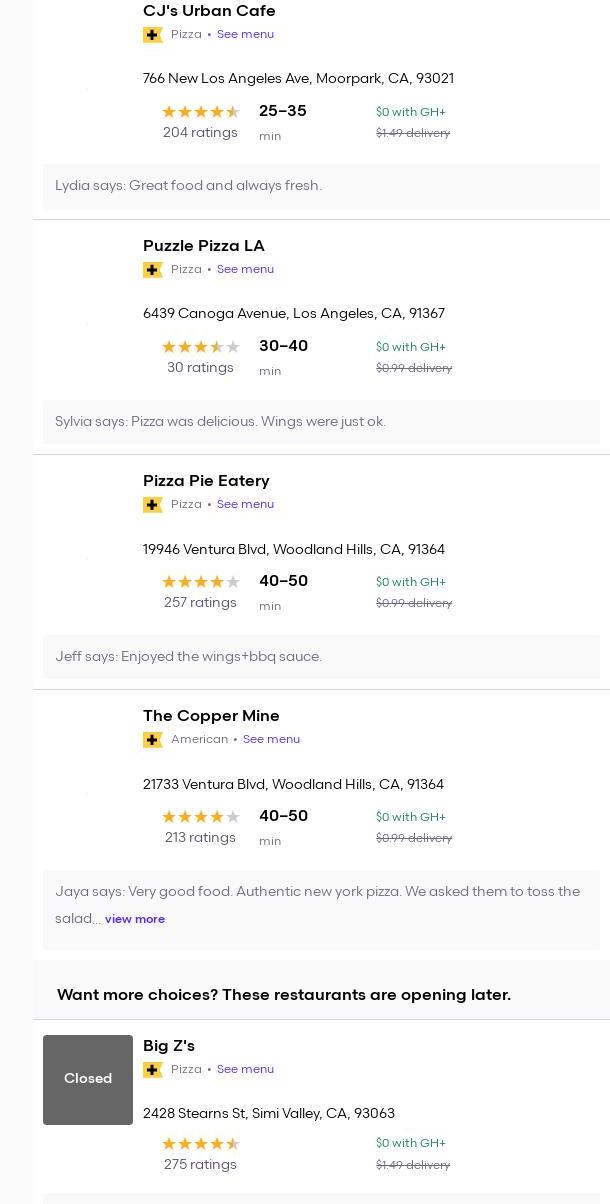
Task: Click Big Z's 275 ratings count
Action: (x=200, y=1165)
